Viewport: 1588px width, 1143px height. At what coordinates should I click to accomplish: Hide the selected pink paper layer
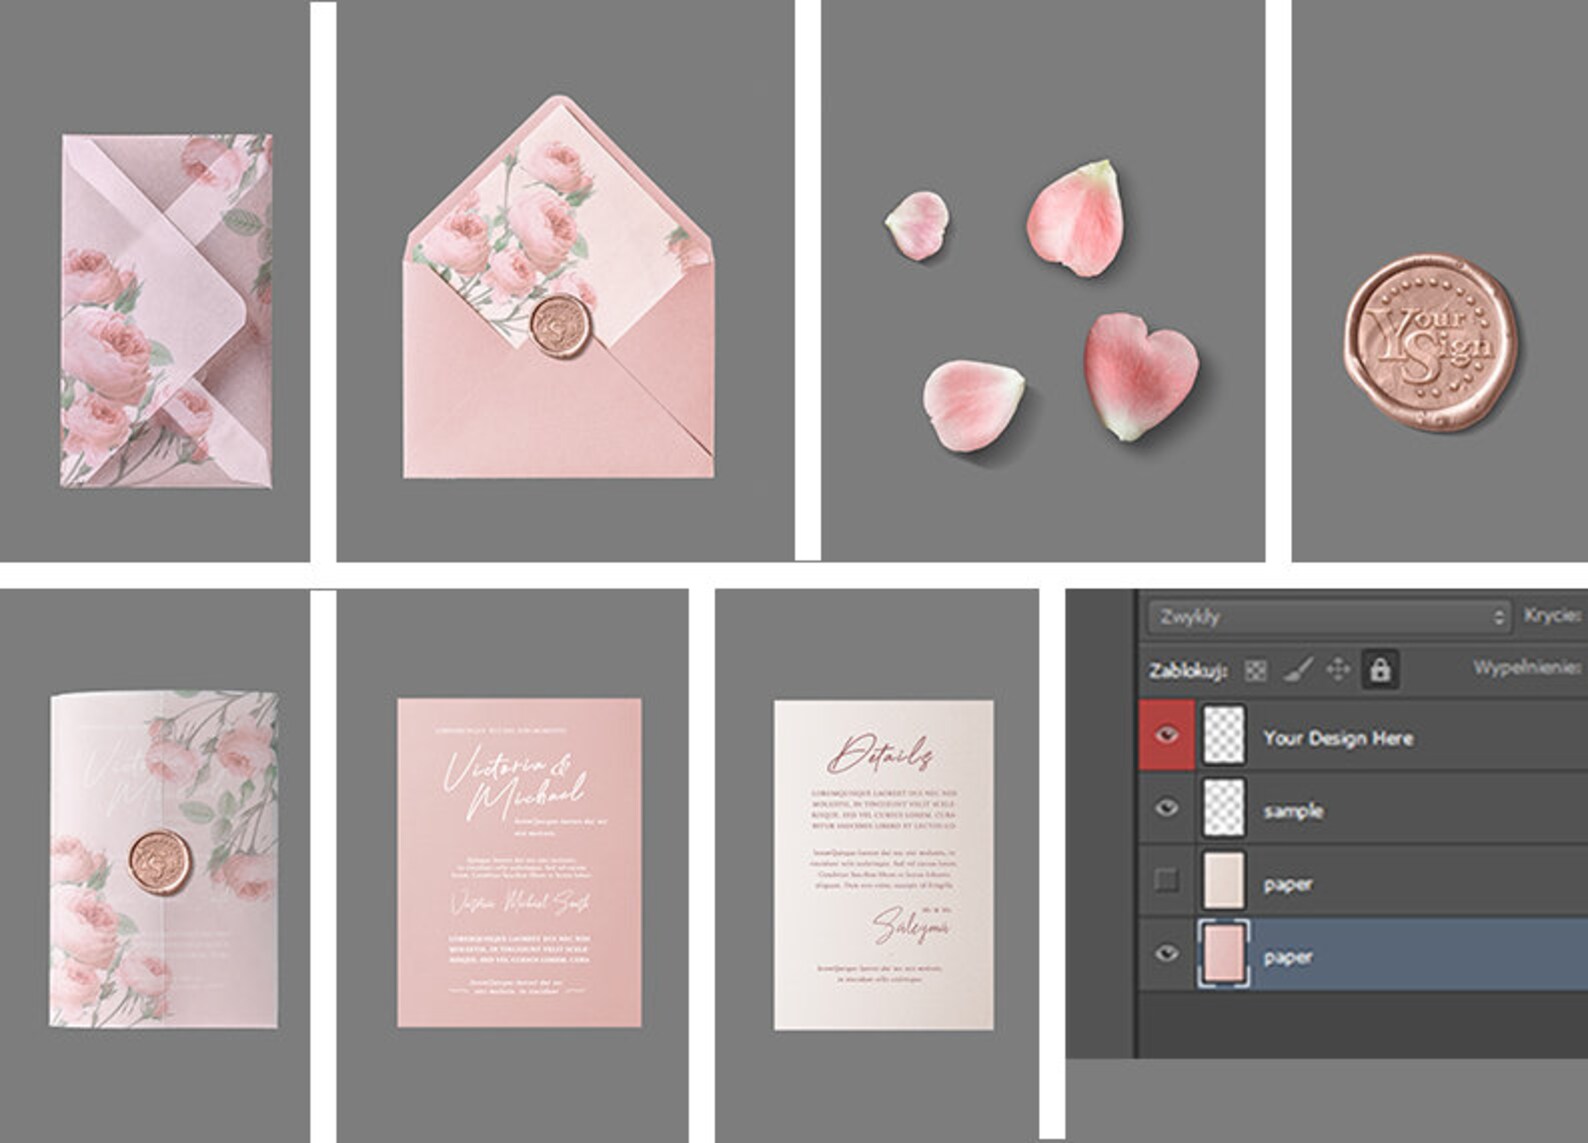click(x=1166, y=953)
